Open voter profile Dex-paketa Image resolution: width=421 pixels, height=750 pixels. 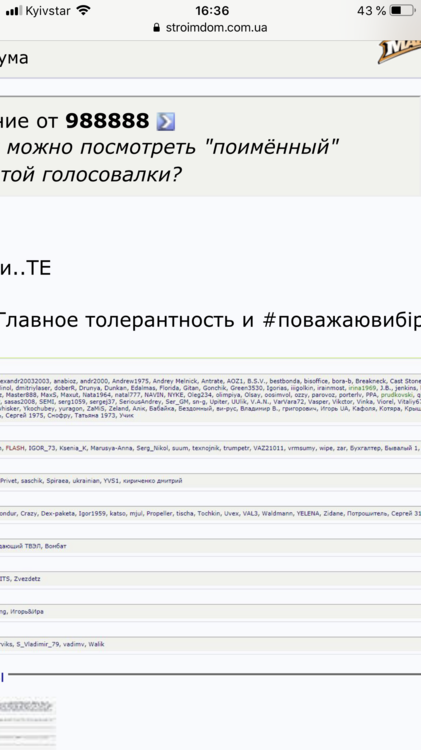tap(58, 513)
